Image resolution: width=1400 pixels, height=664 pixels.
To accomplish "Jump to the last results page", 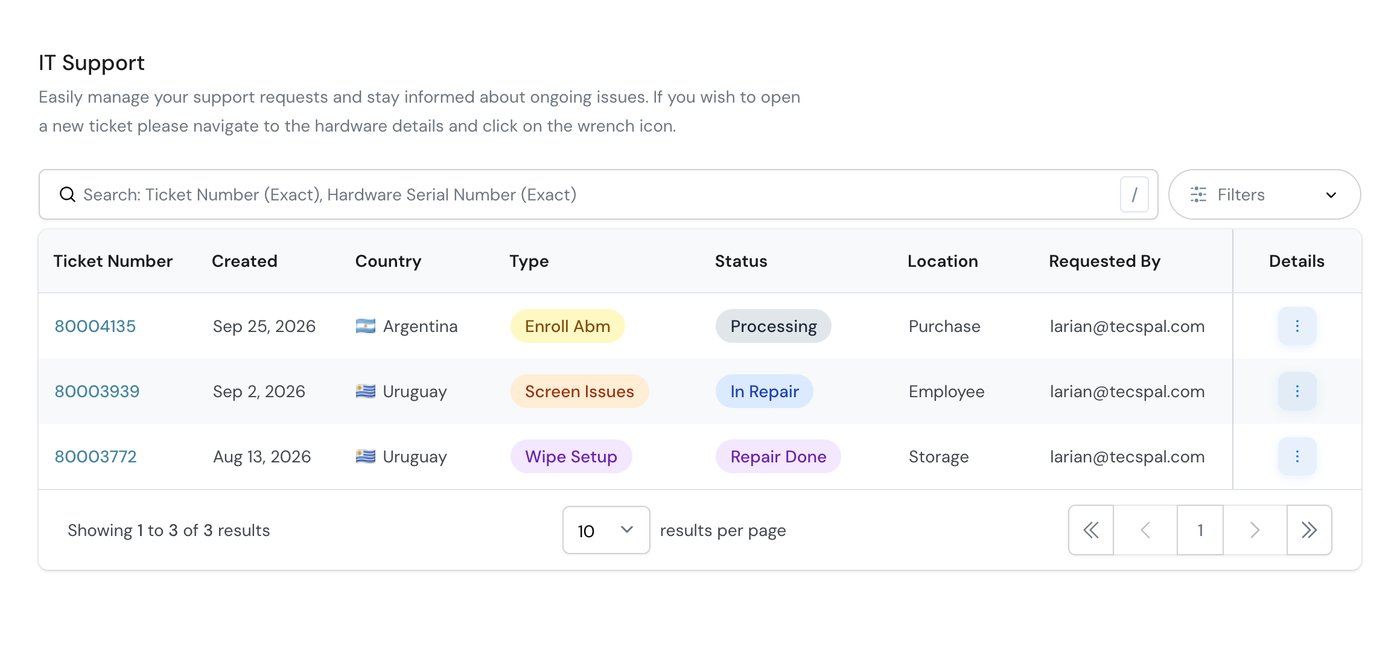I will 1309,530.
